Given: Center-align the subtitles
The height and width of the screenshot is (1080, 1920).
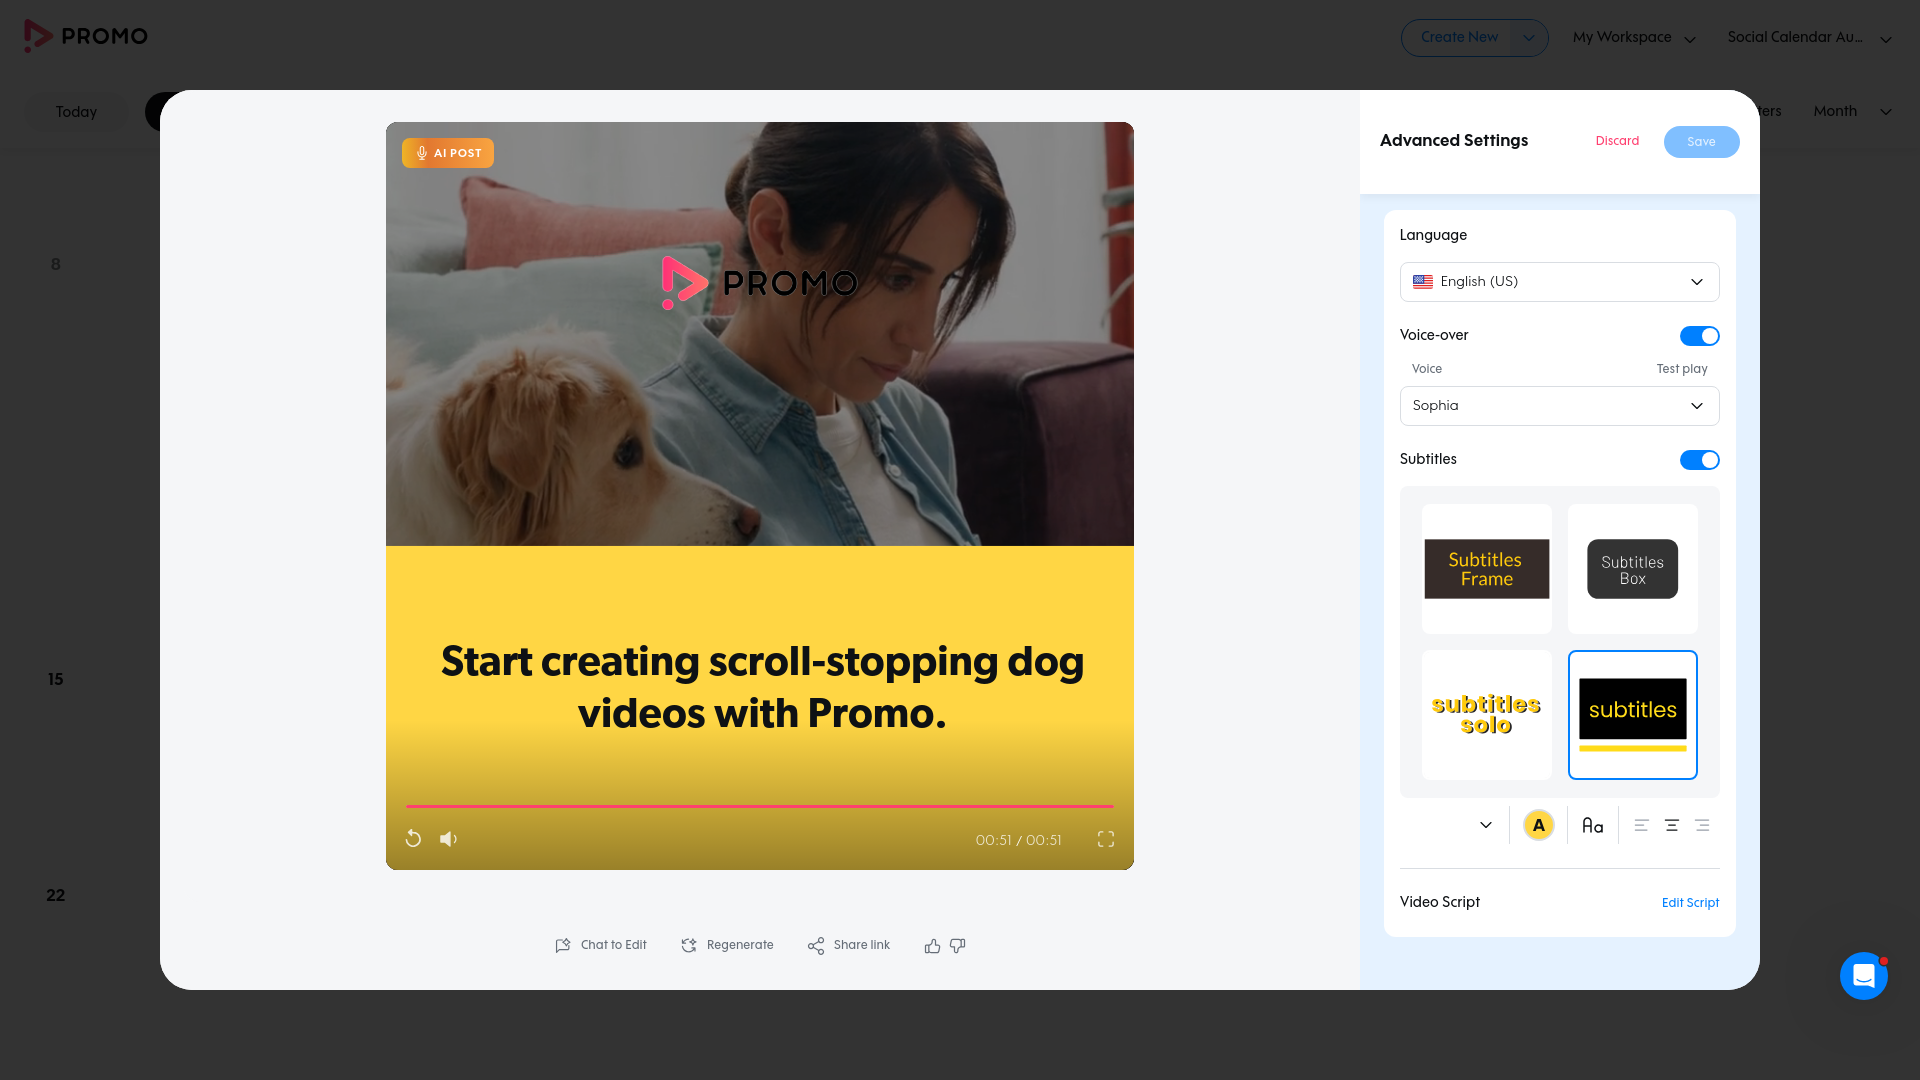Looking at the screenshot, I should [1672, 825].
